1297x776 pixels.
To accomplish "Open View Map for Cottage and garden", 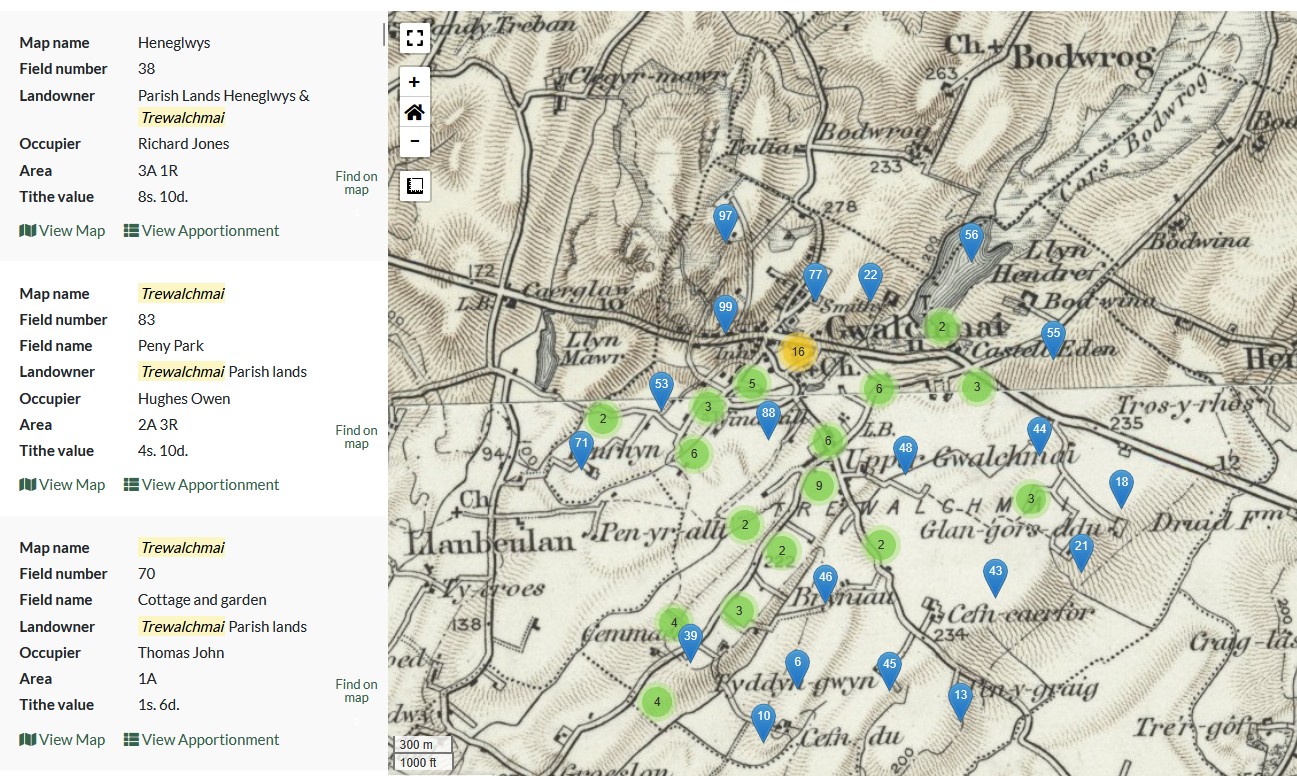I will [x=62, y=740].
